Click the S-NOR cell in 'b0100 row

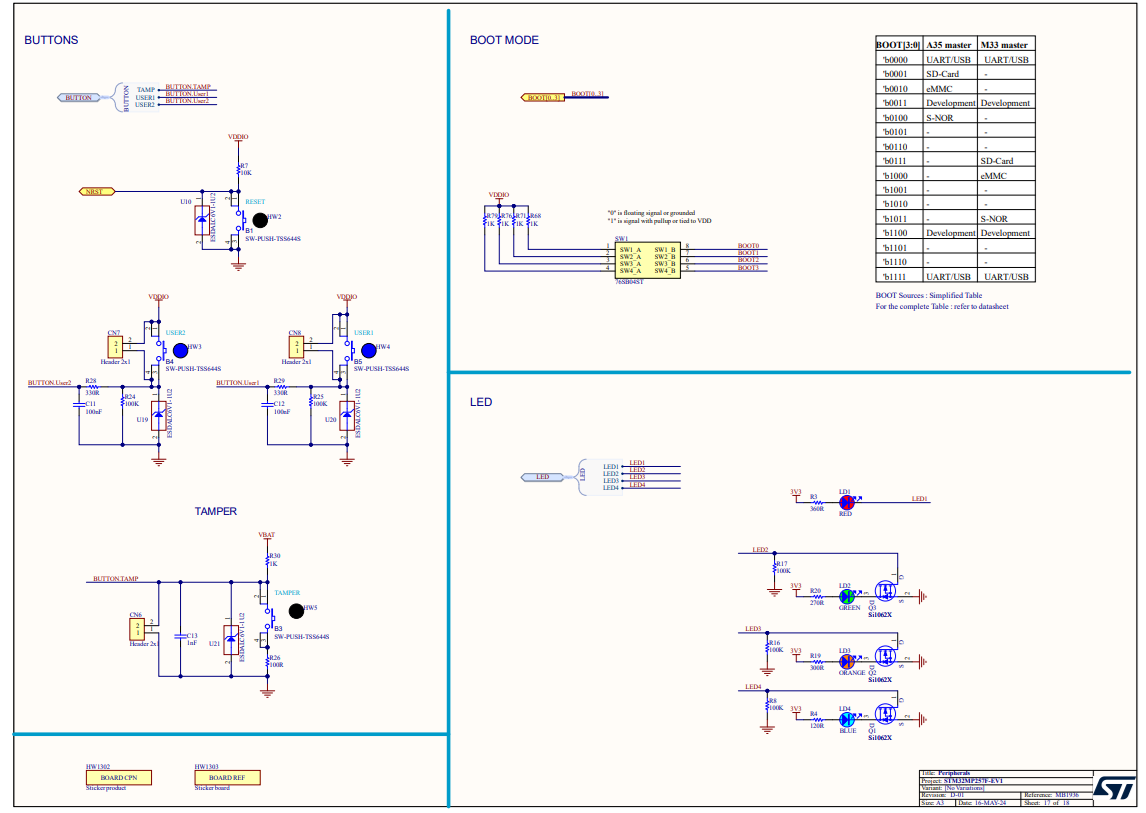pyautogui.click(x=939, y=118)
